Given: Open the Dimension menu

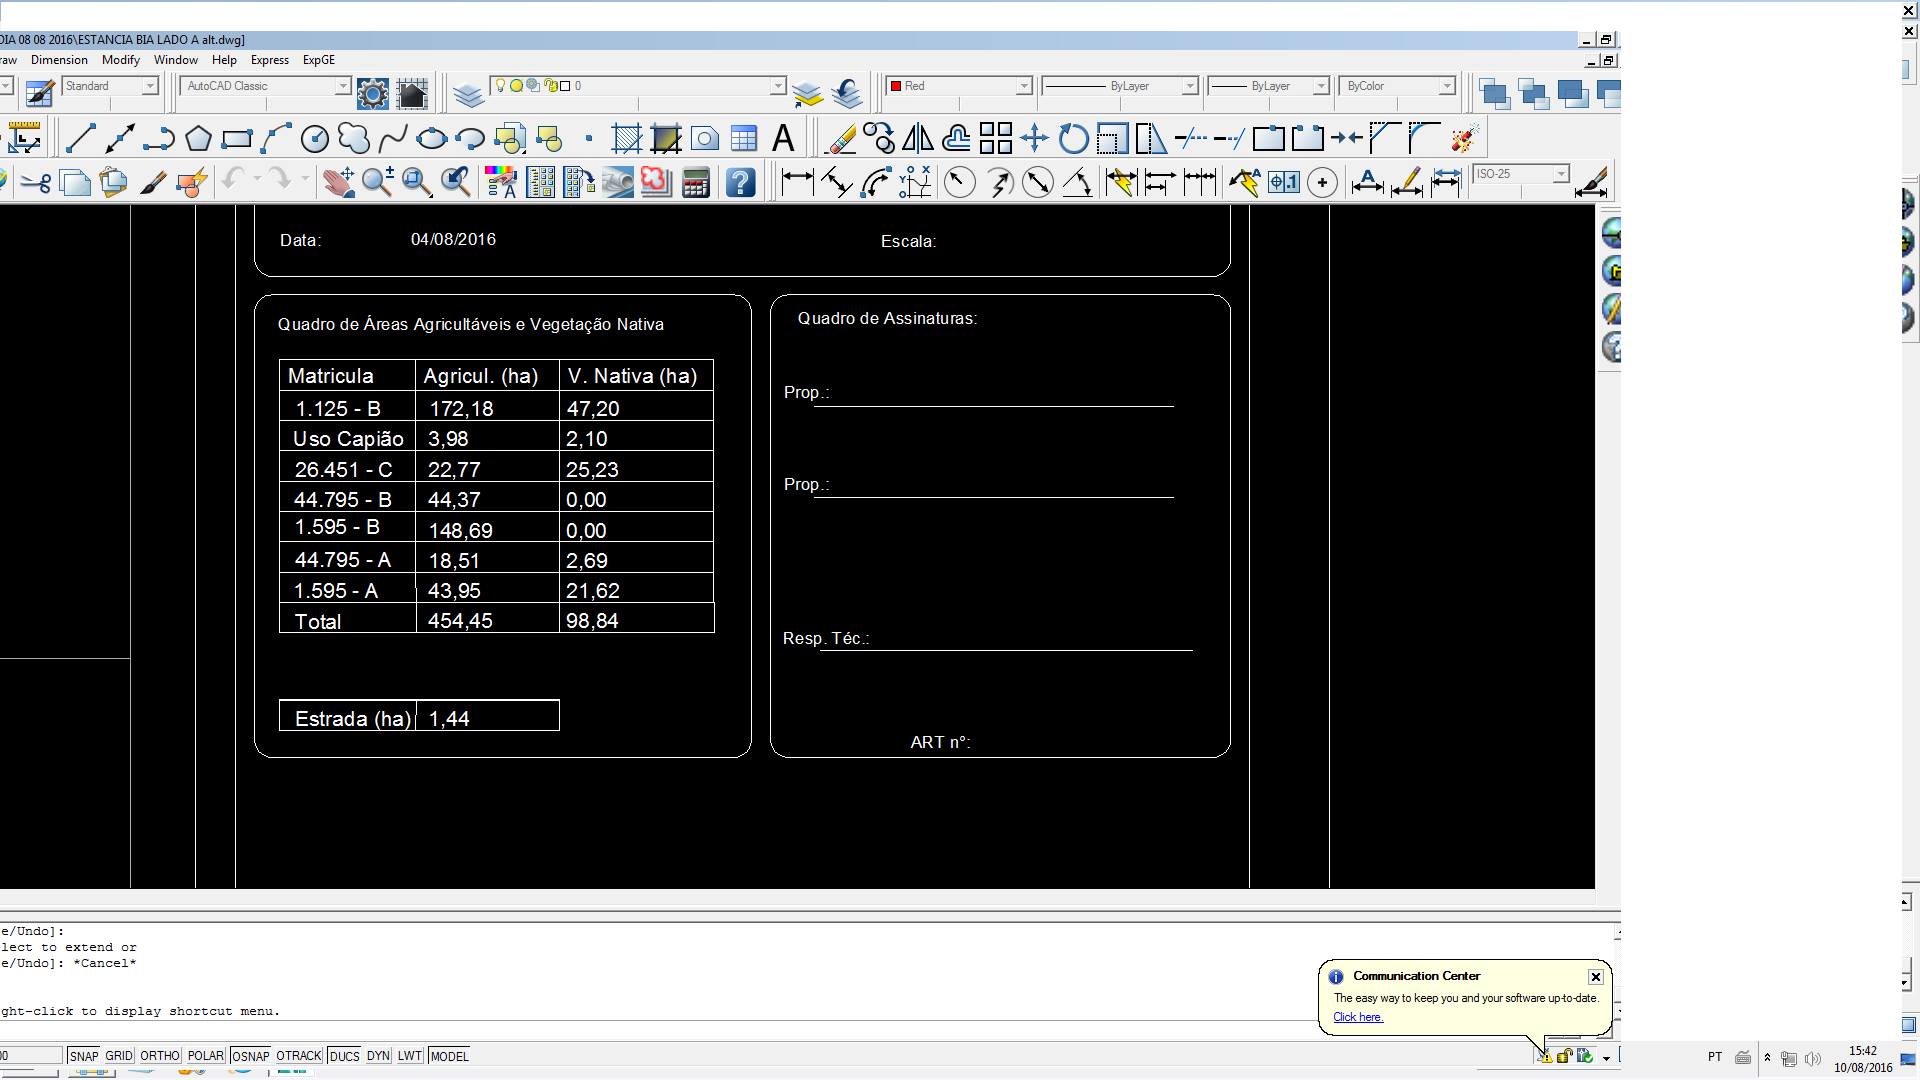Looking at the screenshot, I should [x=59, y=60].
